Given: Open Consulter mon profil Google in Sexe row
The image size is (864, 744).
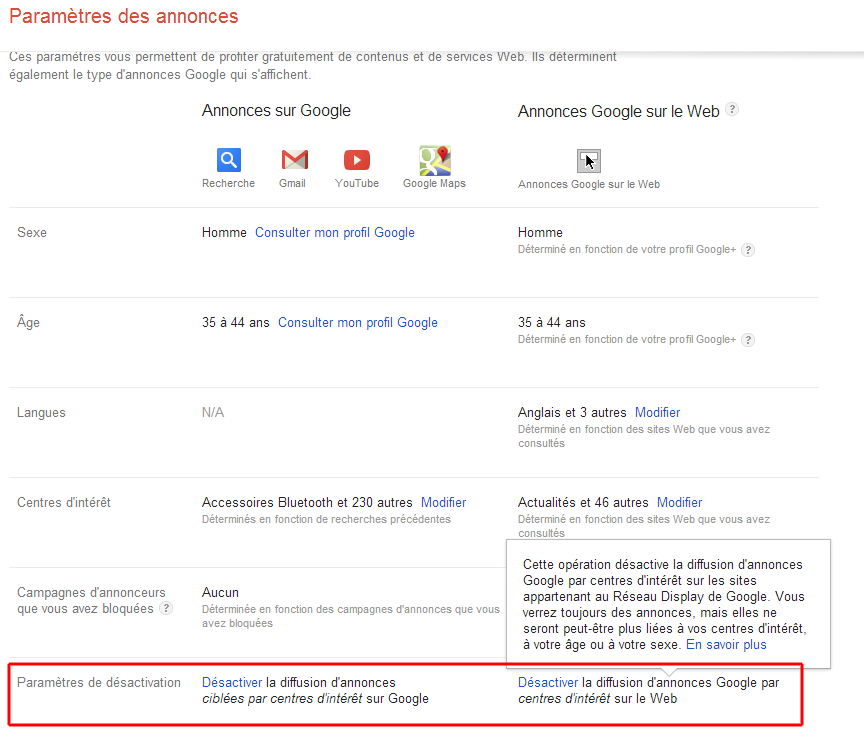Looking at the screenshot, I should pyautogui.click(x=334, y=233).
